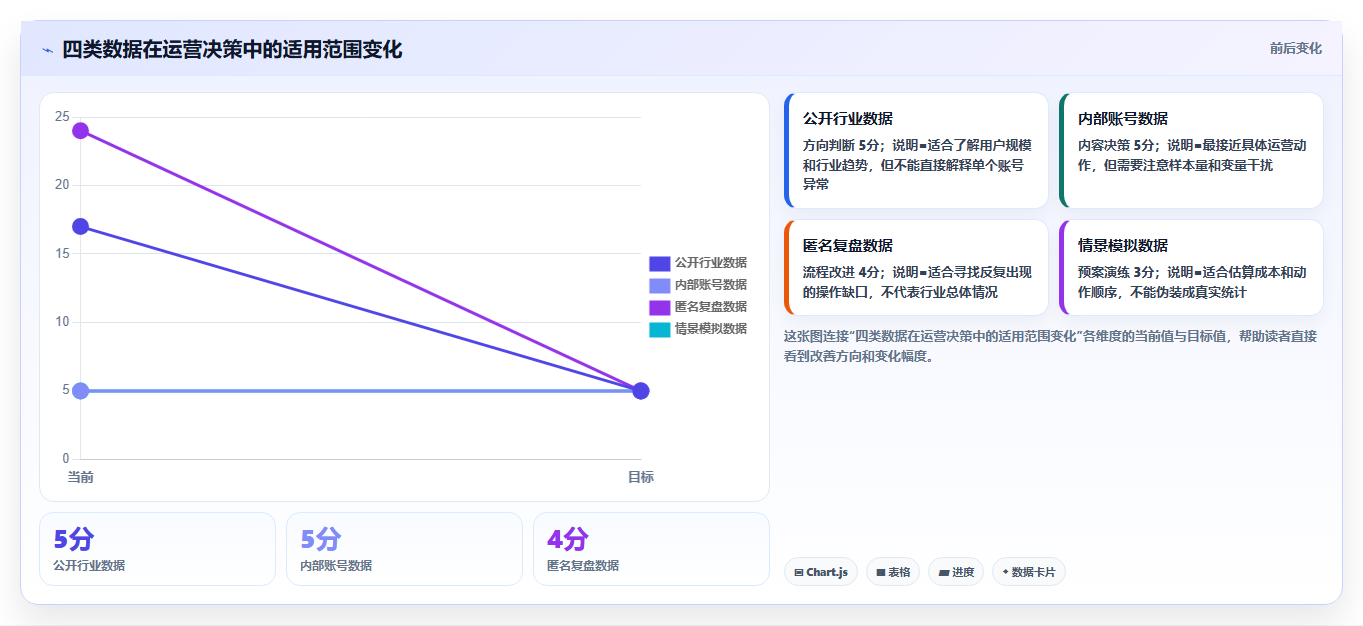This screenshot has width=1363, height=626.
Task: Click the Chart.js tag chip
Action: (x=821, y=572)
